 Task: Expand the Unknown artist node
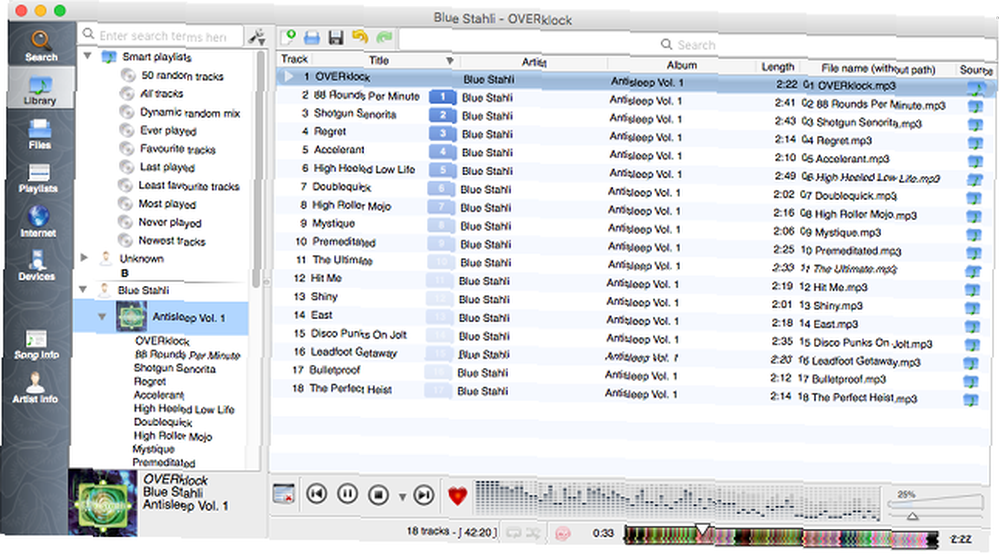[x=84, y=257]
